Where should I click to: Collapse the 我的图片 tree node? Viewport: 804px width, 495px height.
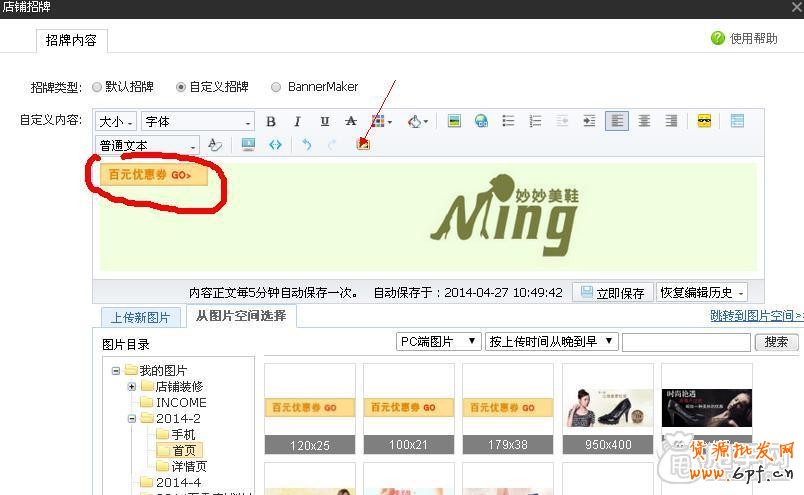coord(116,370)
